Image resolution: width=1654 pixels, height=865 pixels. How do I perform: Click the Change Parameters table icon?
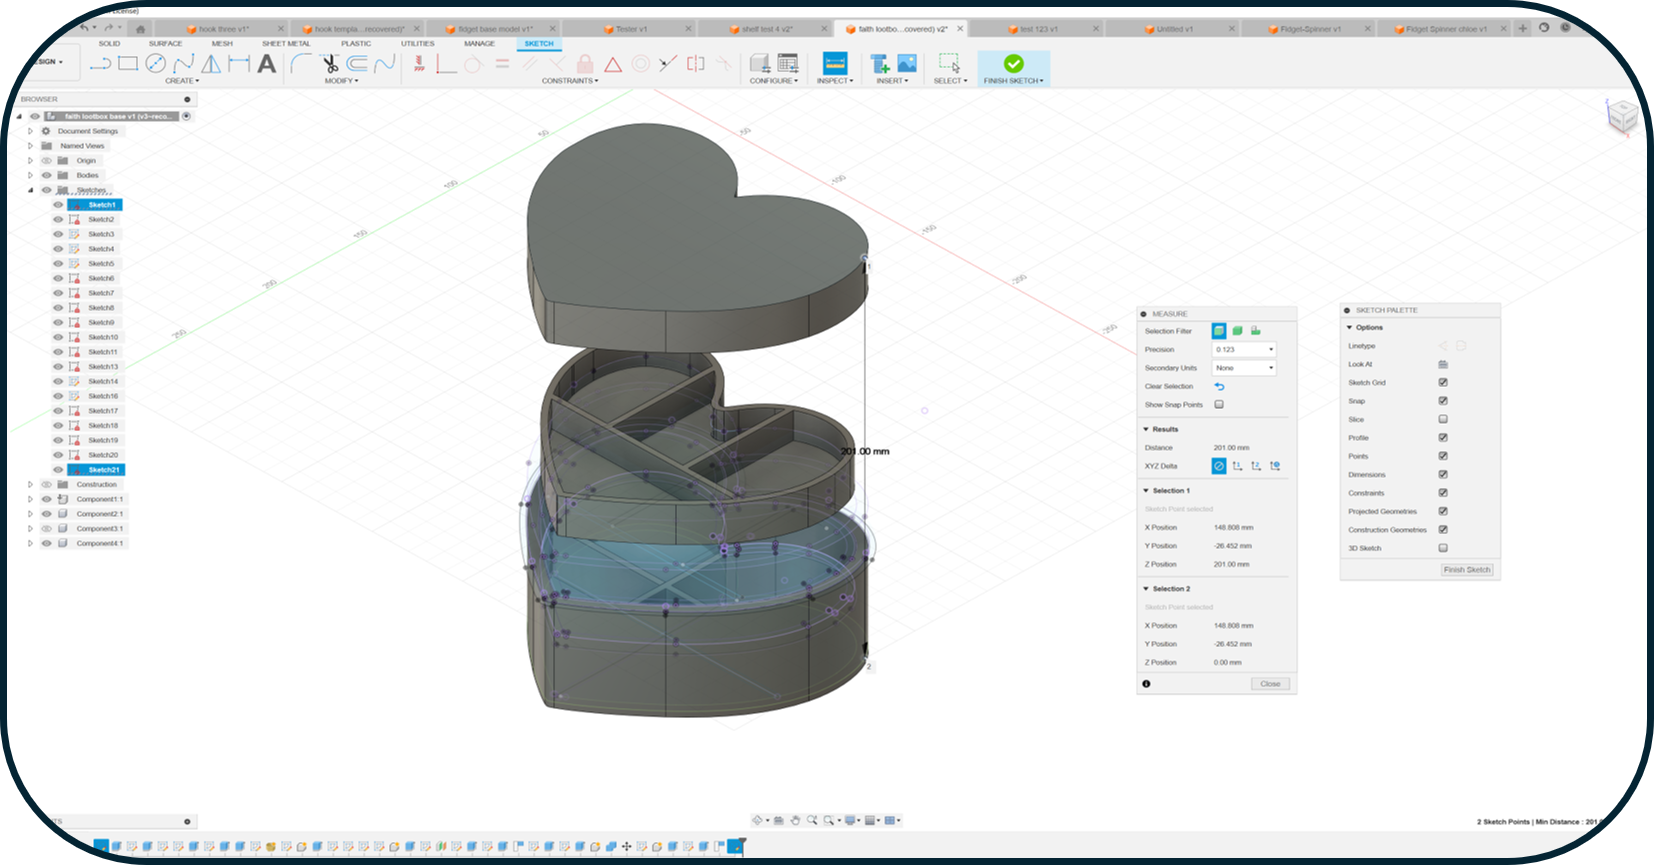(x=788, y=64)
